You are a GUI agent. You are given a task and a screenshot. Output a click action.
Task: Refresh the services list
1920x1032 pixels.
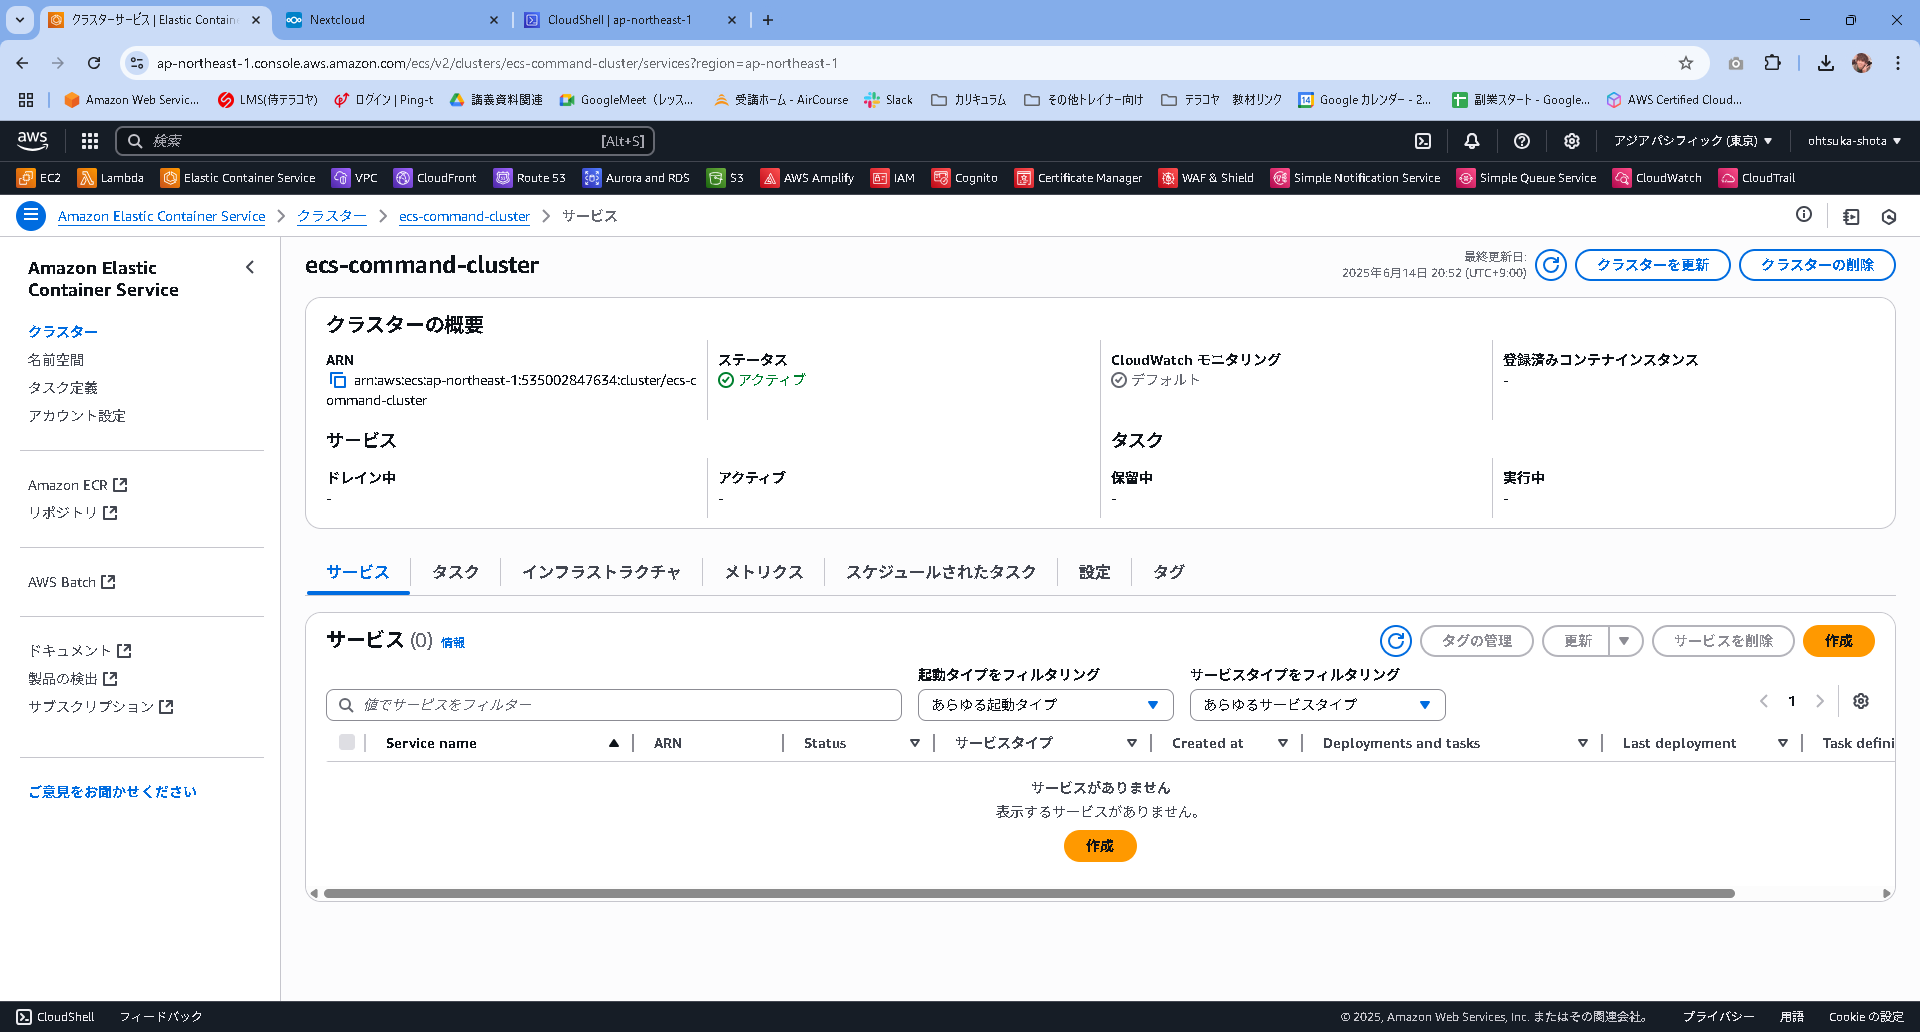1396,641
